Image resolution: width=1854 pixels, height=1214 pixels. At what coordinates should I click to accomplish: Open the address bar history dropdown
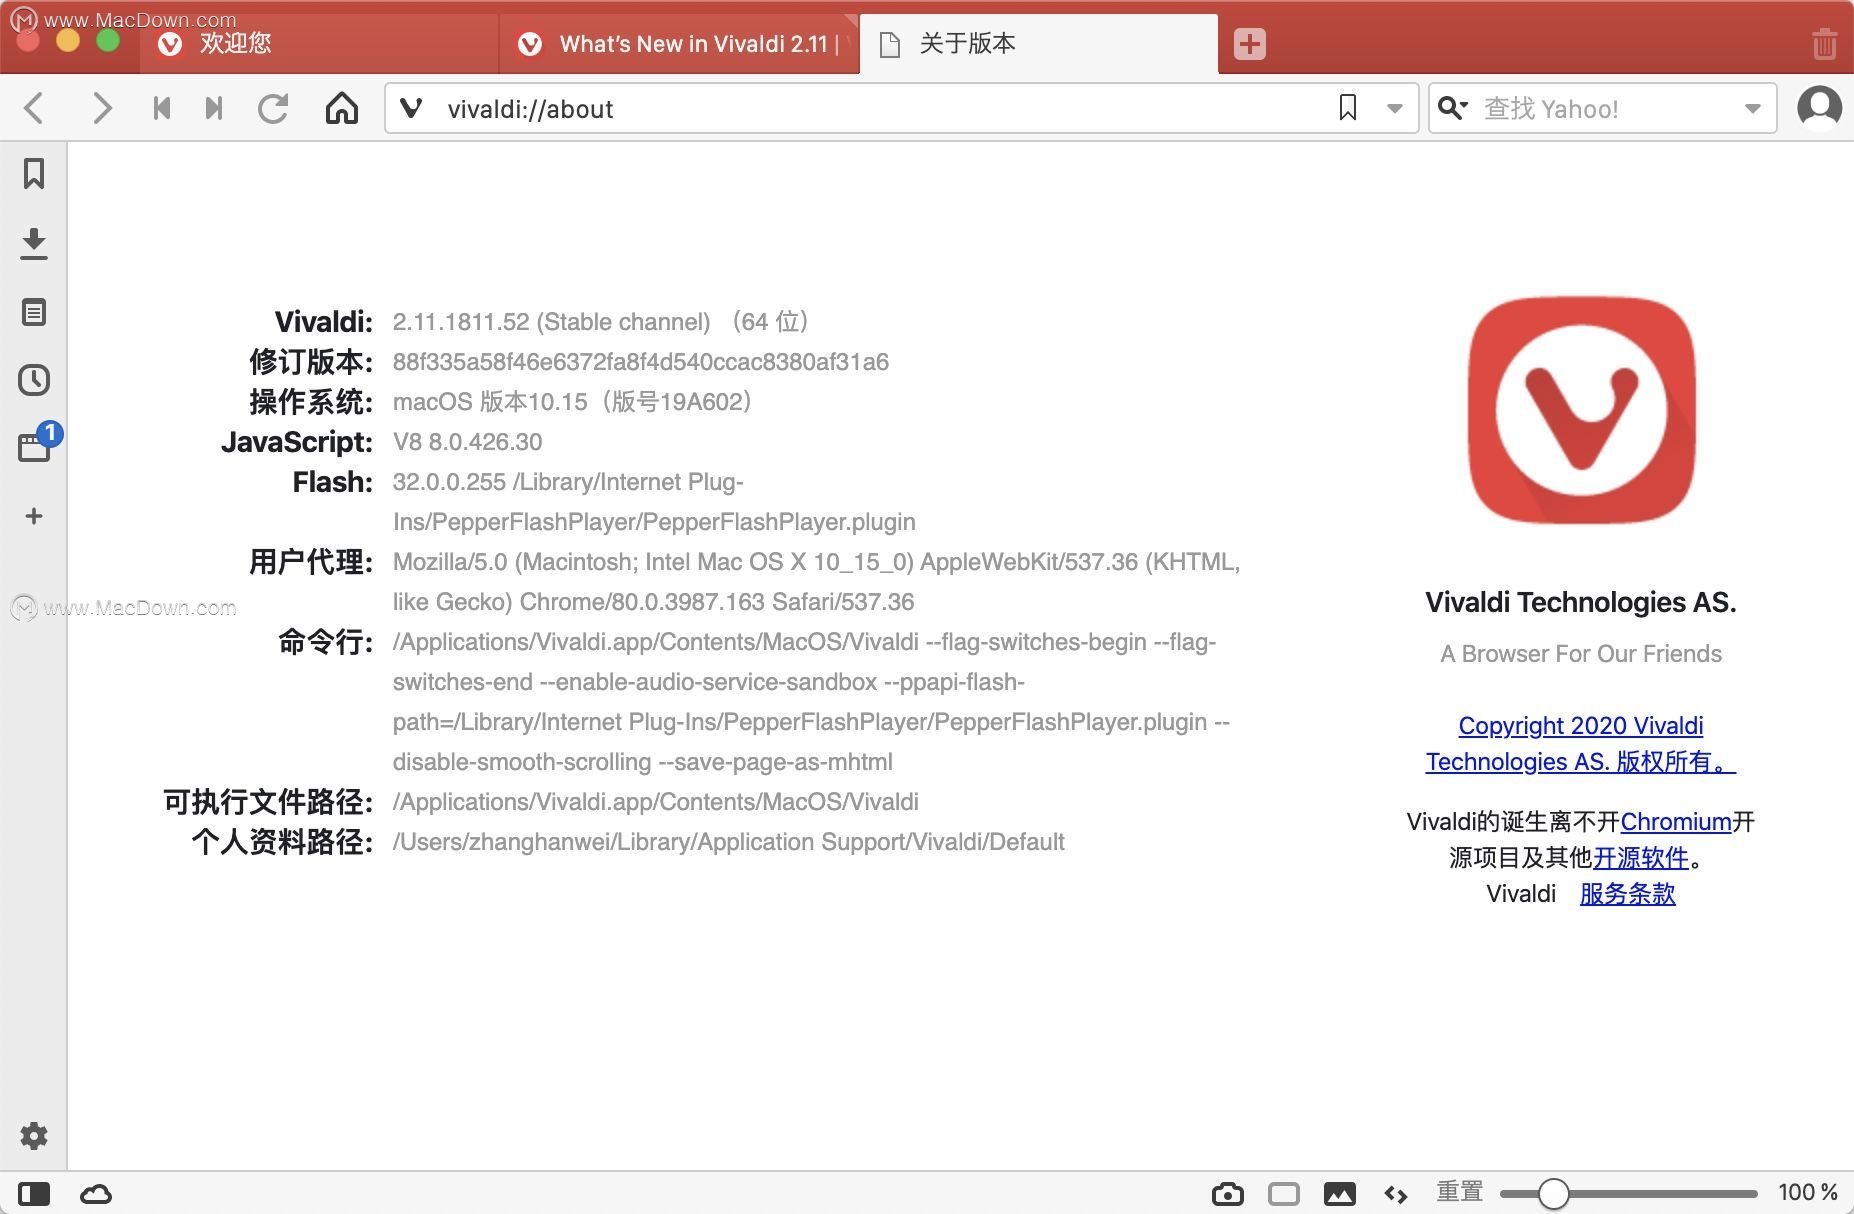pos(1395,108)
